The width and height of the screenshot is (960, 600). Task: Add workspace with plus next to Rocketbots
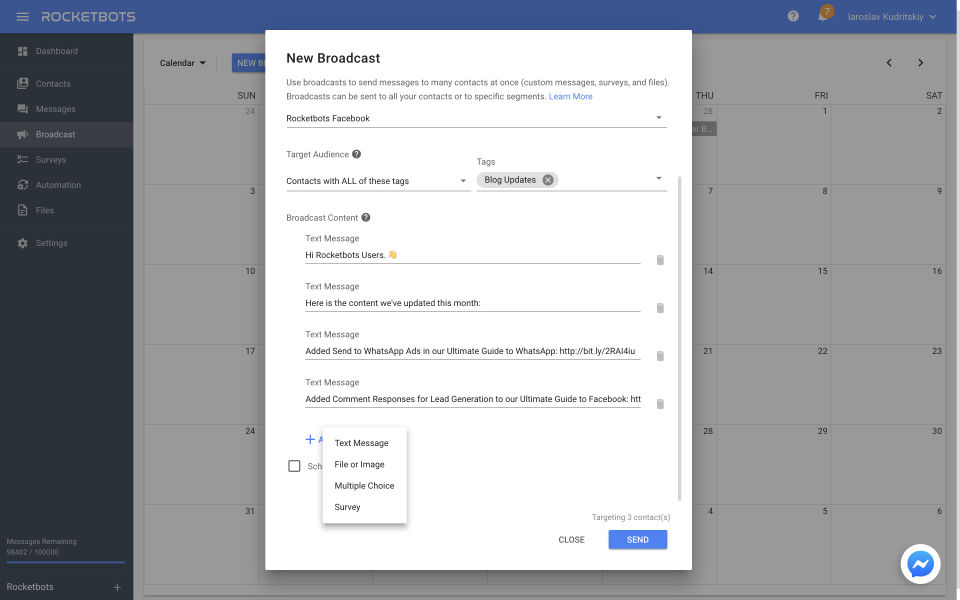117,587
